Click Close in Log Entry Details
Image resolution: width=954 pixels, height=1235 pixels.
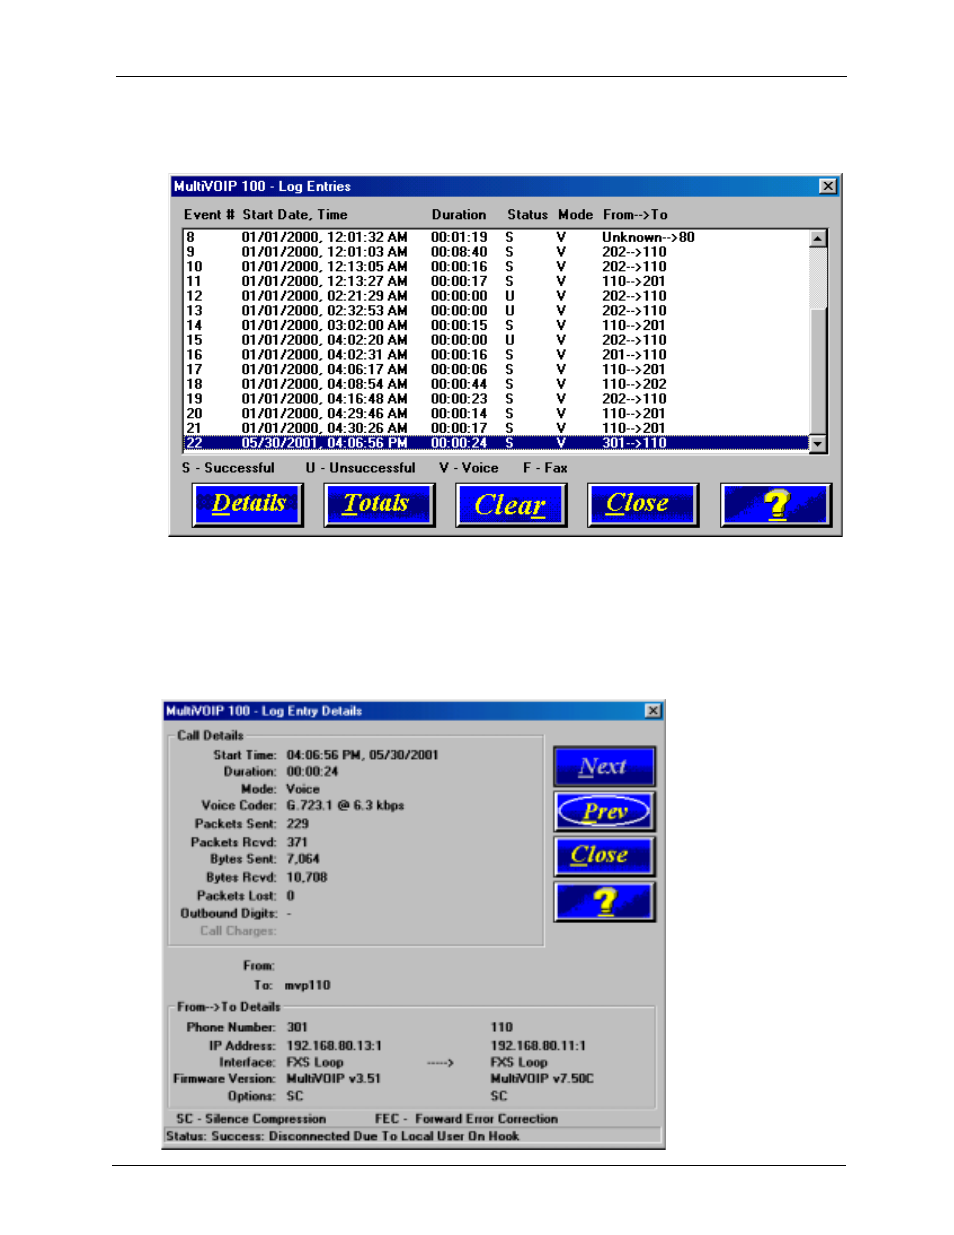605,856
